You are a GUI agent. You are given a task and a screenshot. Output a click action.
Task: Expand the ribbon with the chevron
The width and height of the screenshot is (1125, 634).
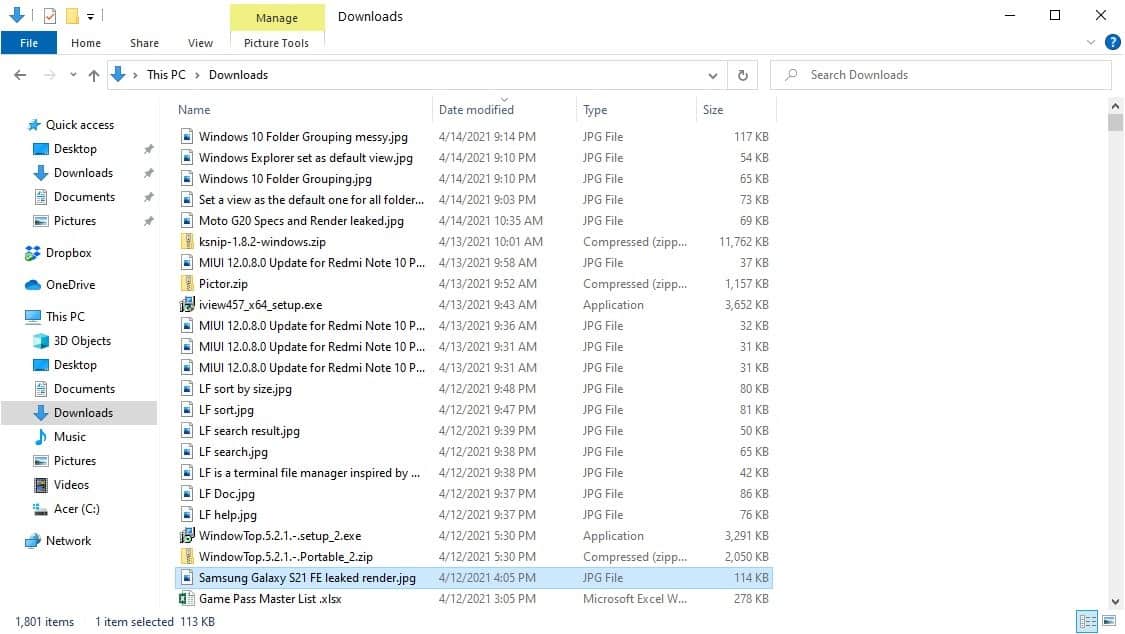click(1091, 42)
